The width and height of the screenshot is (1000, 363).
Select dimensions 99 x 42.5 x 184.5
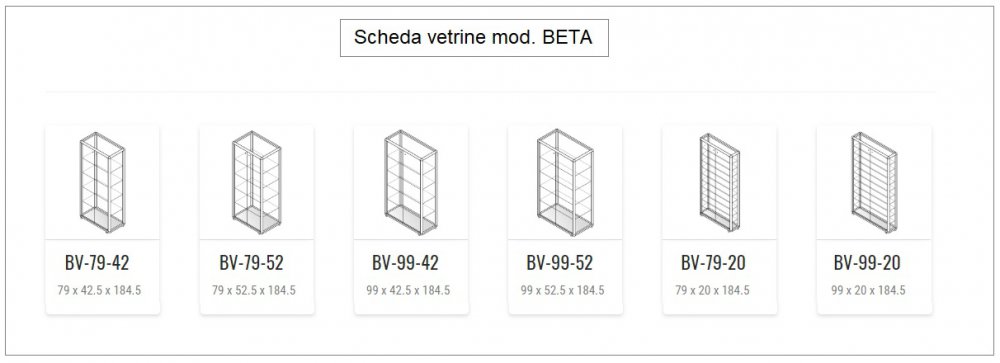[408, 290]
